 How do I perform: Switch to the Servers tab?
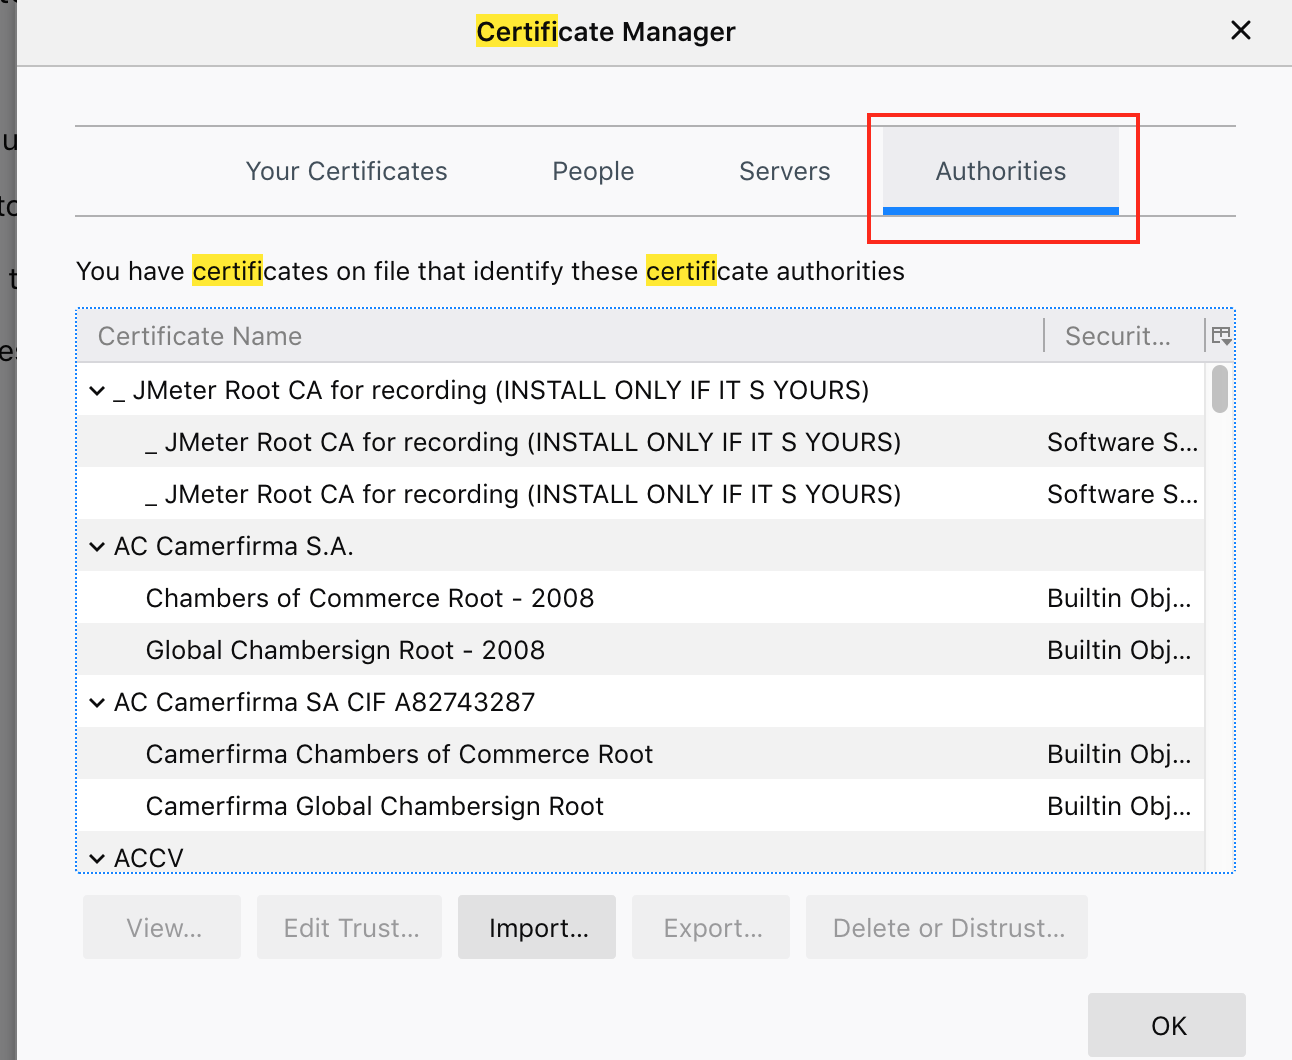(x=785, y=171)
